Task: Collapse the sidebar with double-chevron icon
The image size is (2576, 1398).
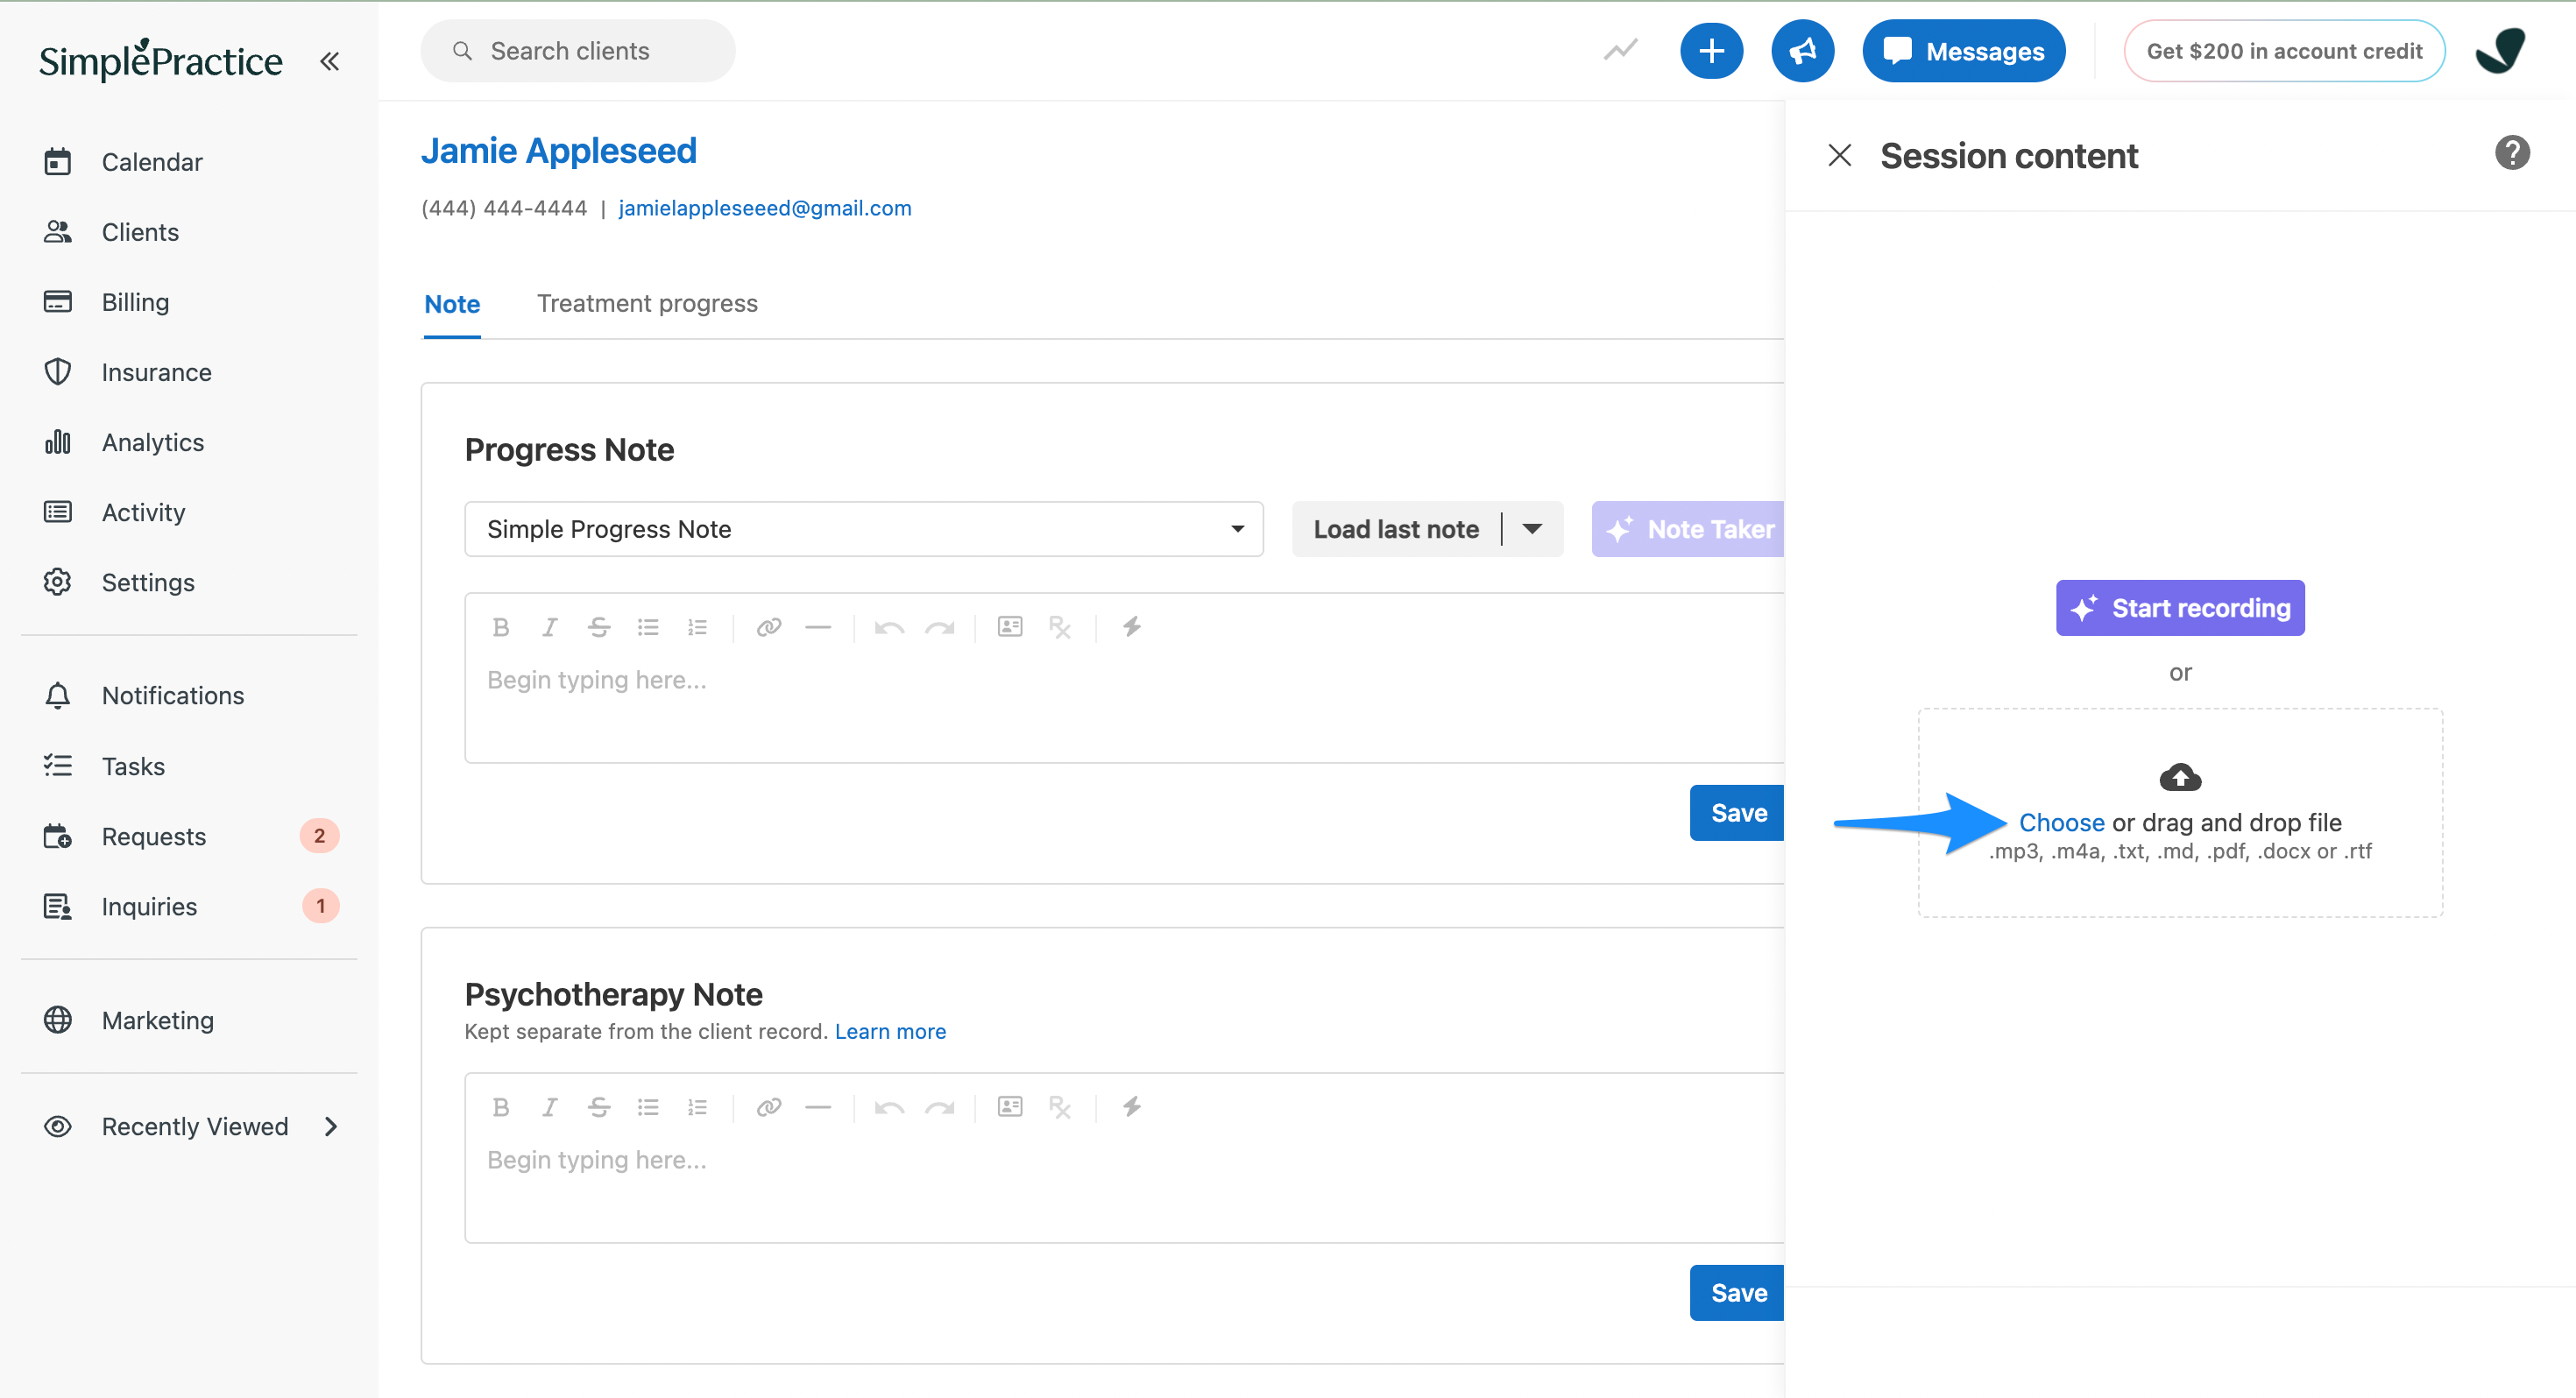Action: tap(329, 61)
